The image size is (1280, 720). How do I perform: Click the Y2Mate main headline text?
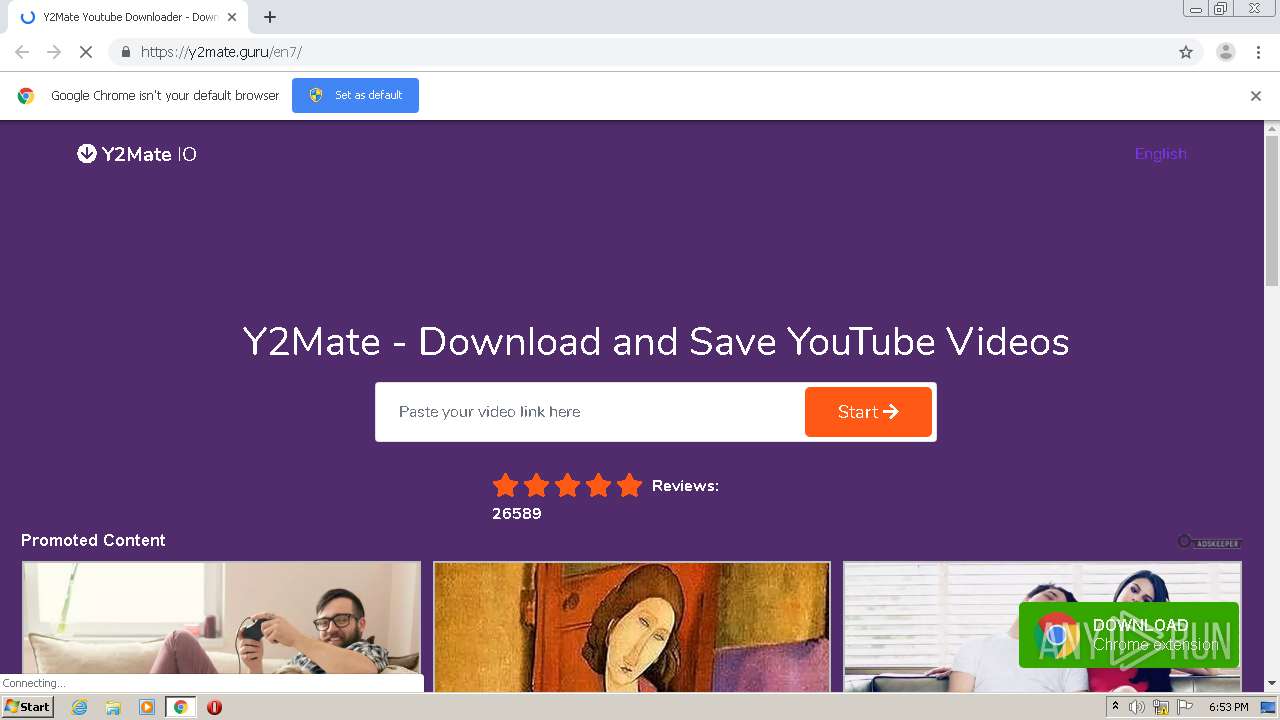pyautogui.click(x=656, y=342)
